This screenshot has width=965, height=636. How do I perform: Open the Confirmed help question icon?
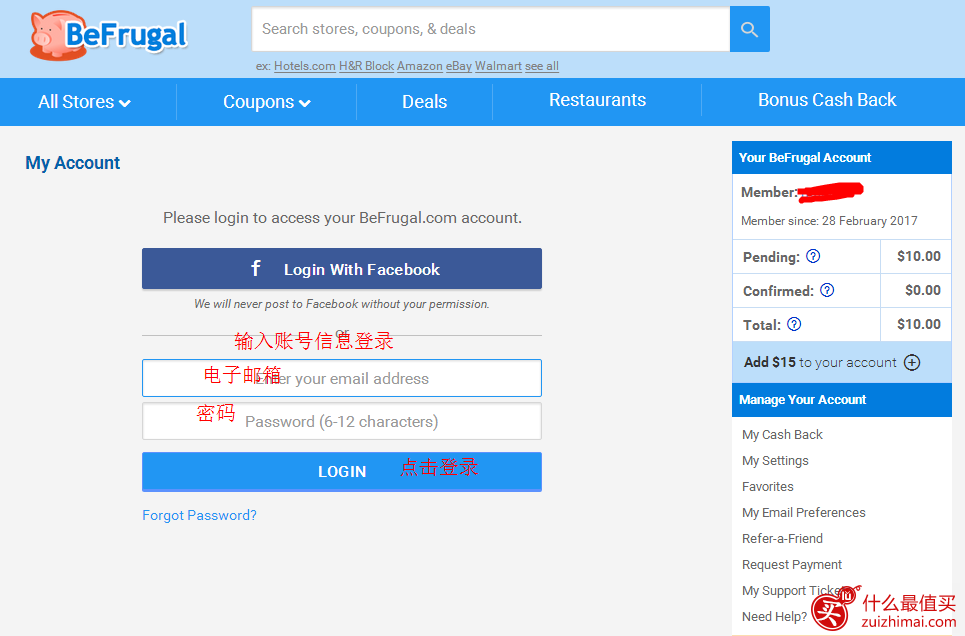click(827, 290)
